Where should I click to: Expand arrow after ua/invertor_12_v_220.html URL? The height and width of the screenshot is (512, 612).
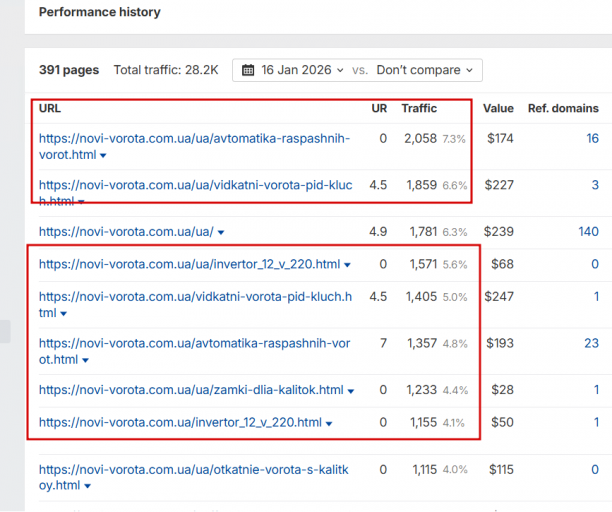click(x=347, y=265)
